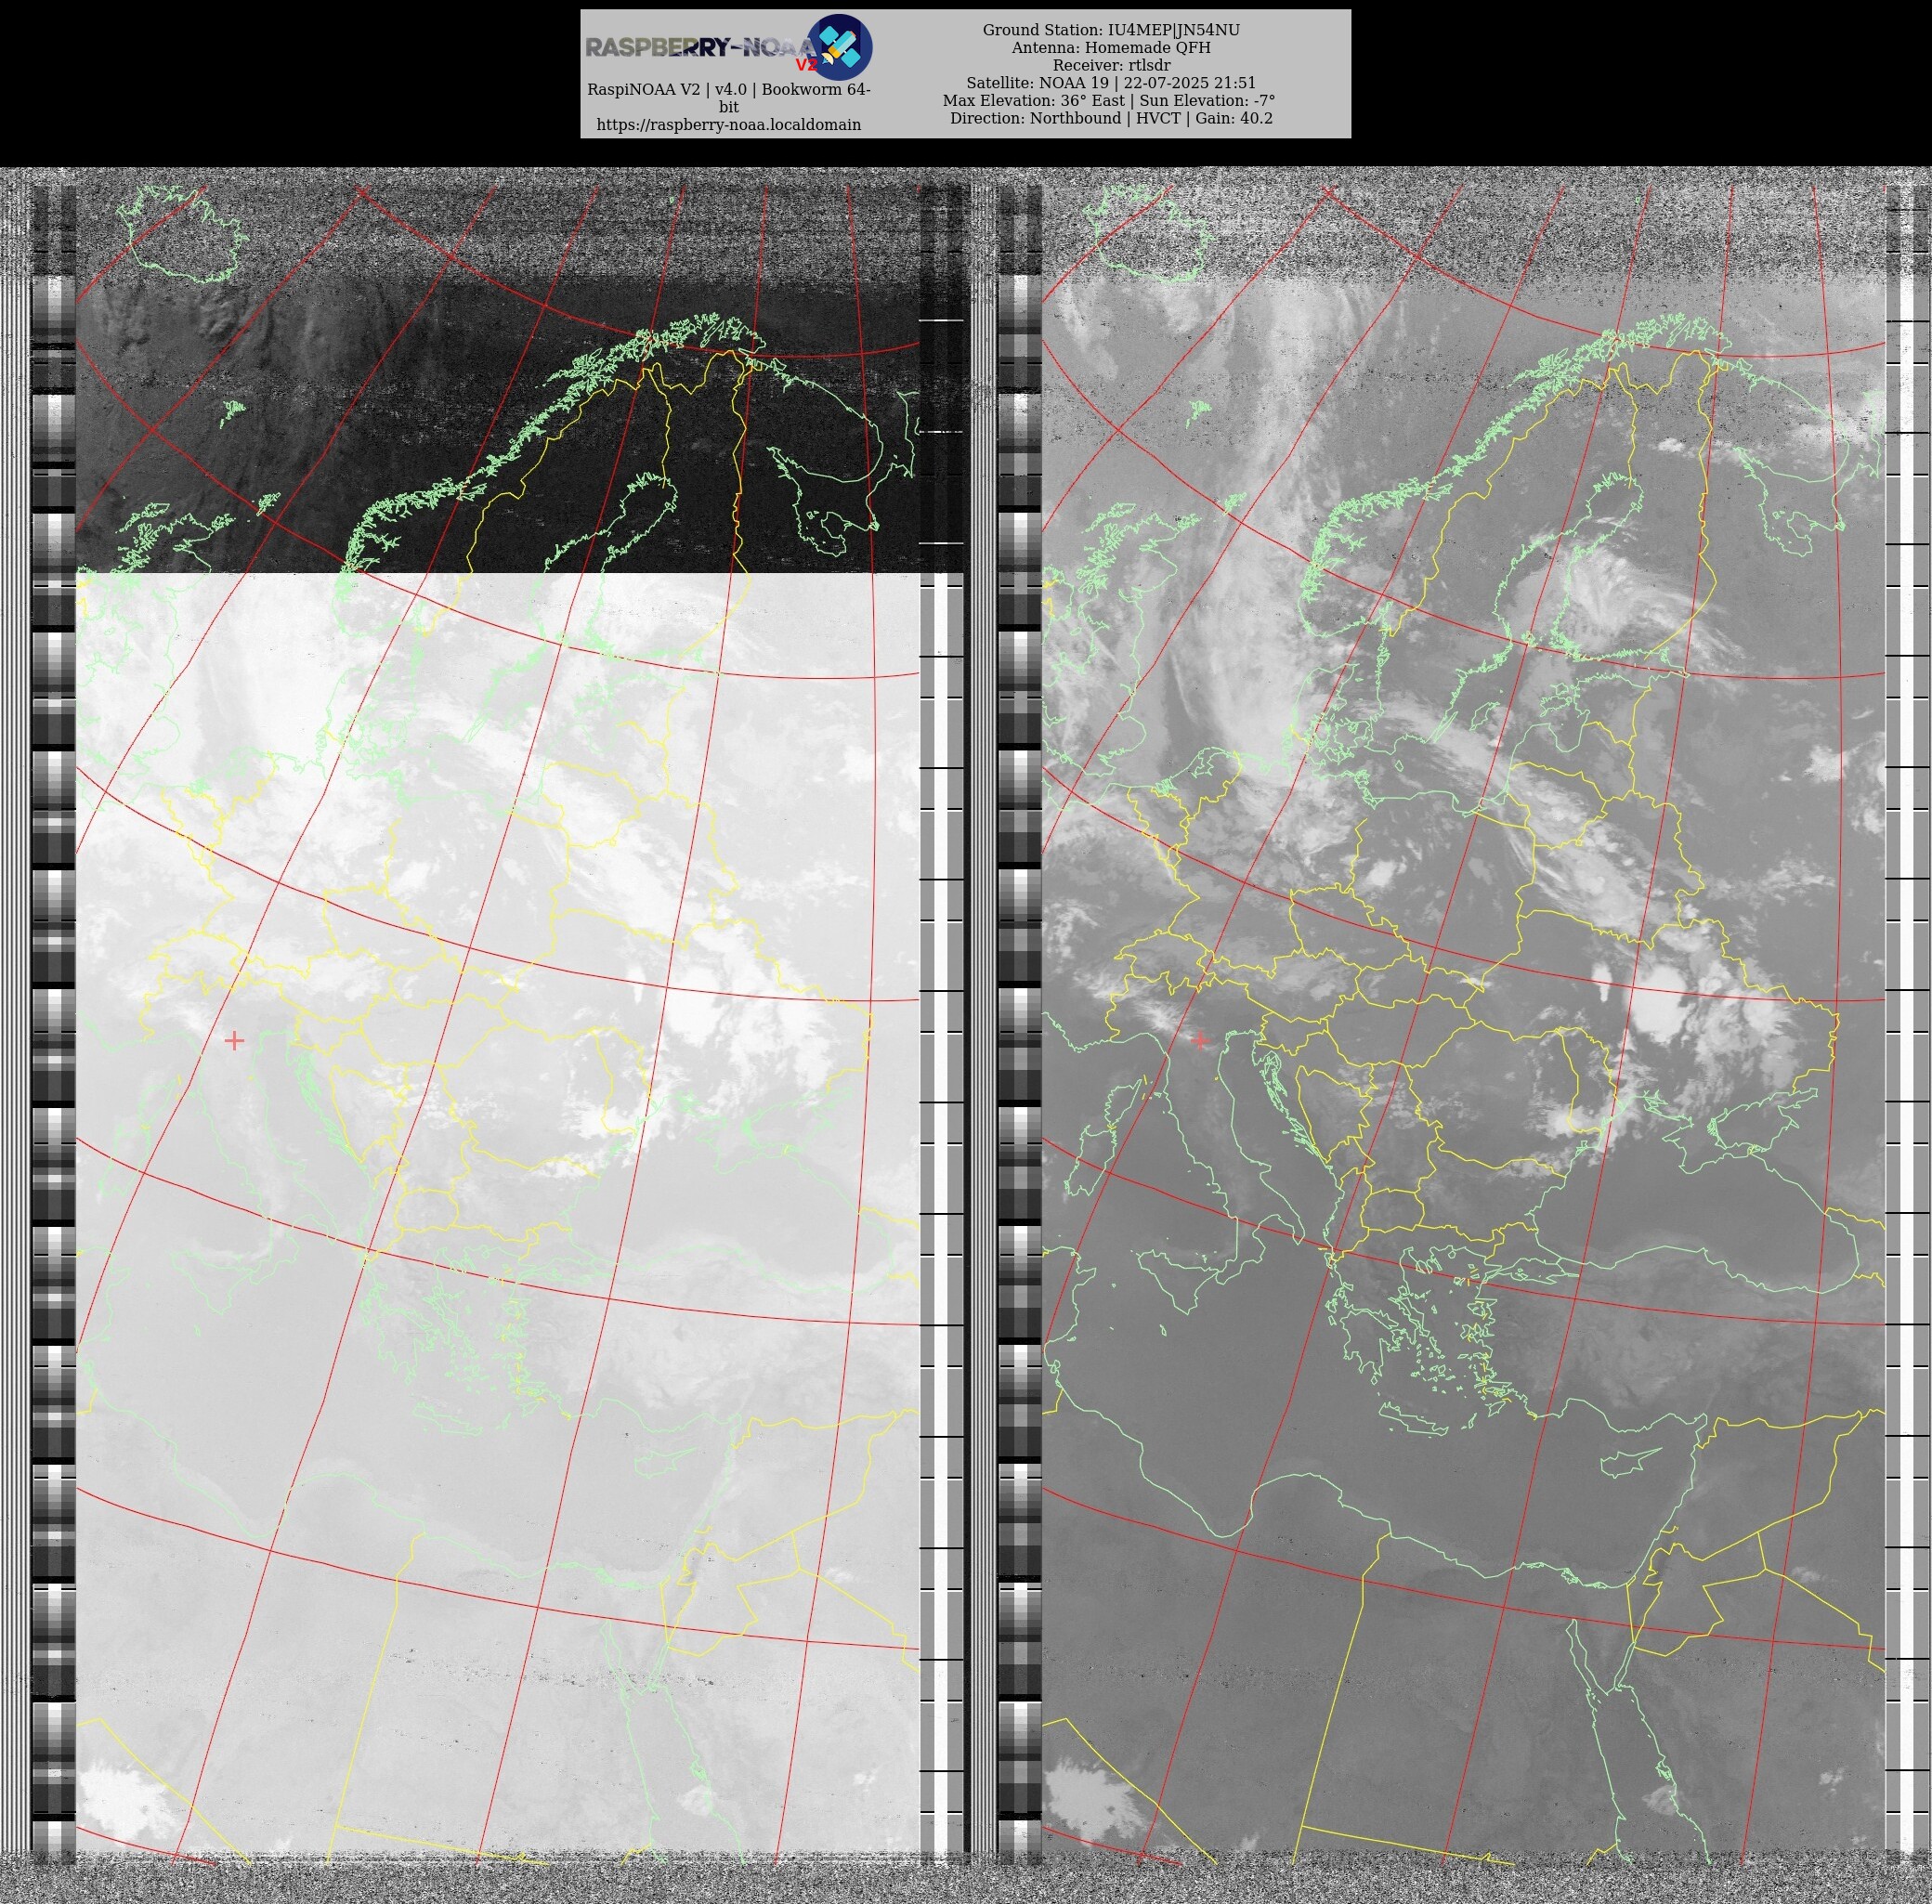Open the https://raspberry-noaa.localdomain link text
The width and height of the screenshot is (1932, 1904).
click(x=728, y=125)
